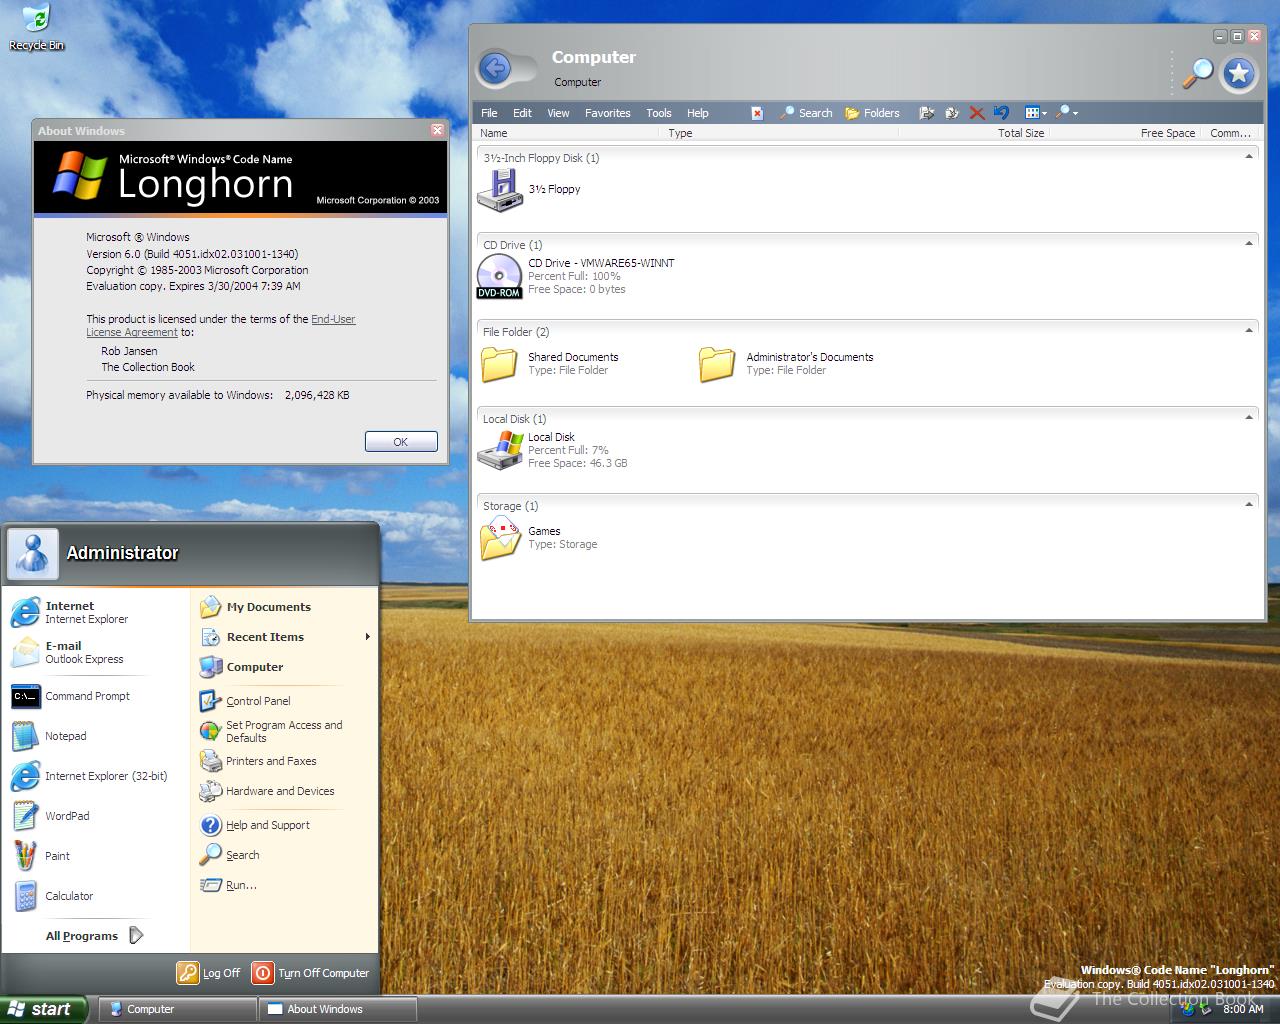Open Set Program Access and Defaults
Viewport: 1280px width, 1024px height.
pyautogui.click(x=285, y=731)
